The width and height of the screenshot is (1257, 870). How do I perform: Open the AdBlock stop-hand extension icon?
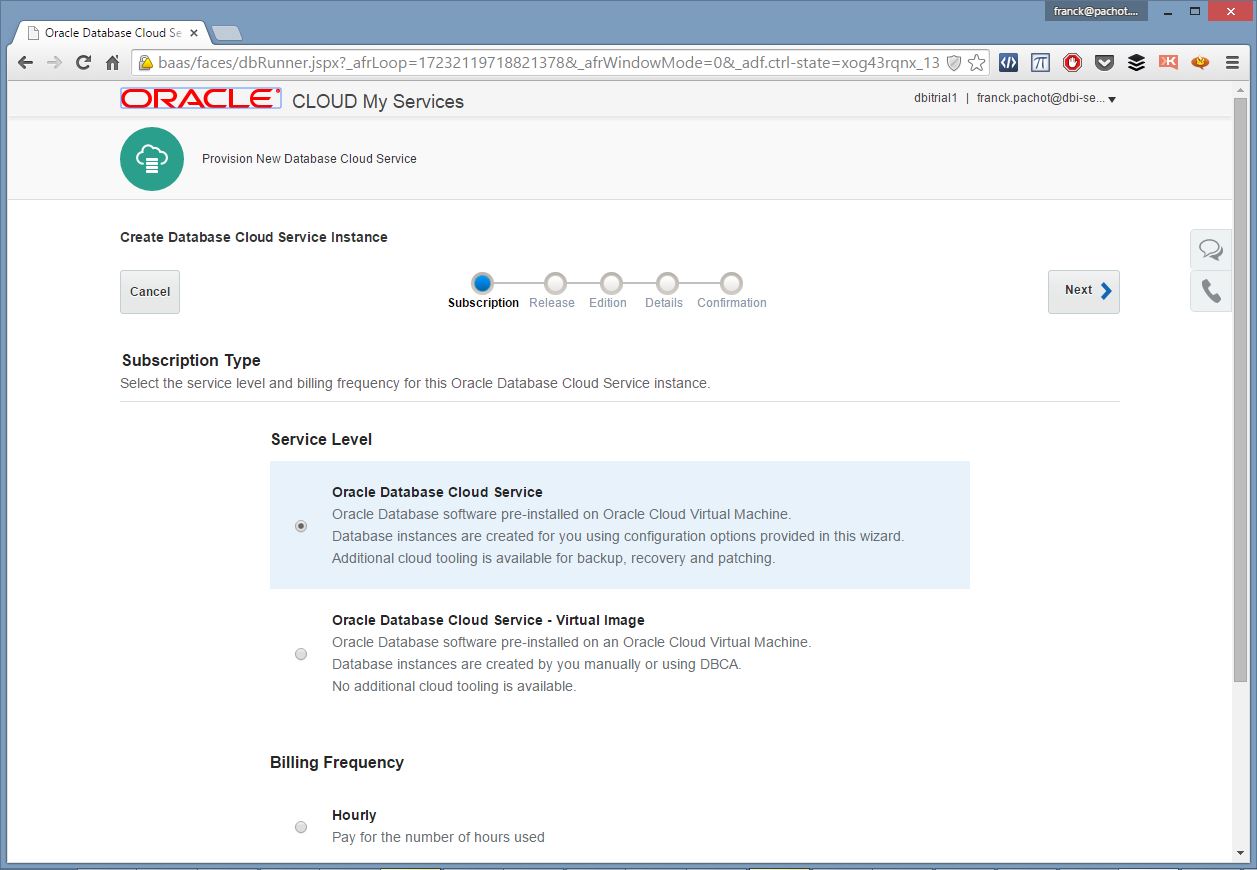click(x=1072, y=62)
